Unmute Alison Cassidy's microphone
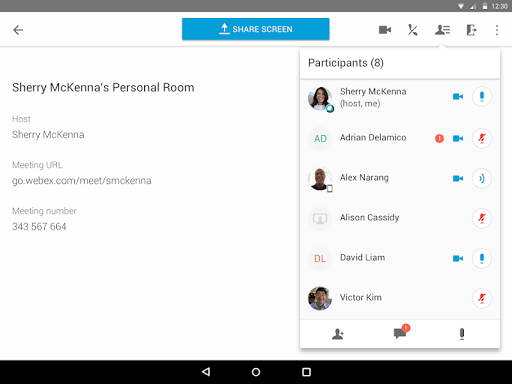 tap(482, 218)
